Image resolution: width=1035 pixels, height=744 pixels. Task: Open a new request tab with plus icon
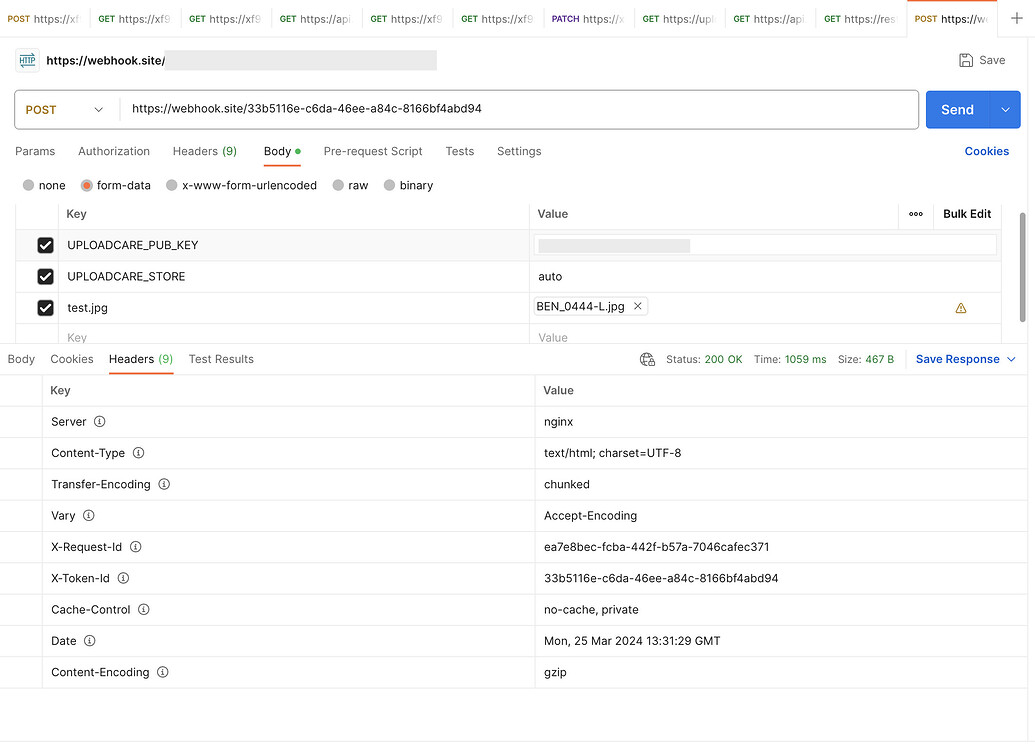point(1016,17)
